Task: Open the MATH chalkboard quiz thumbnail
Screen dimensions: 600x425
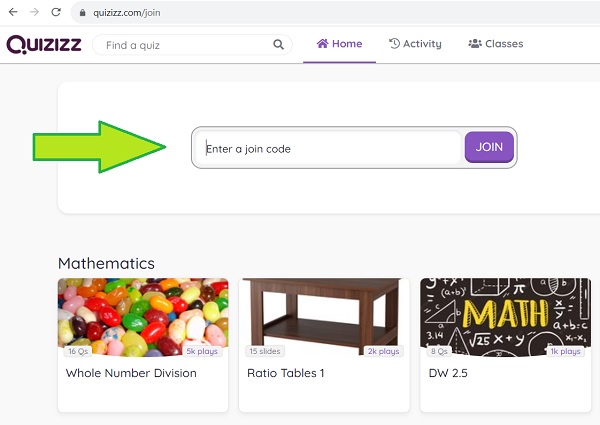Action: tap(505, 317)
